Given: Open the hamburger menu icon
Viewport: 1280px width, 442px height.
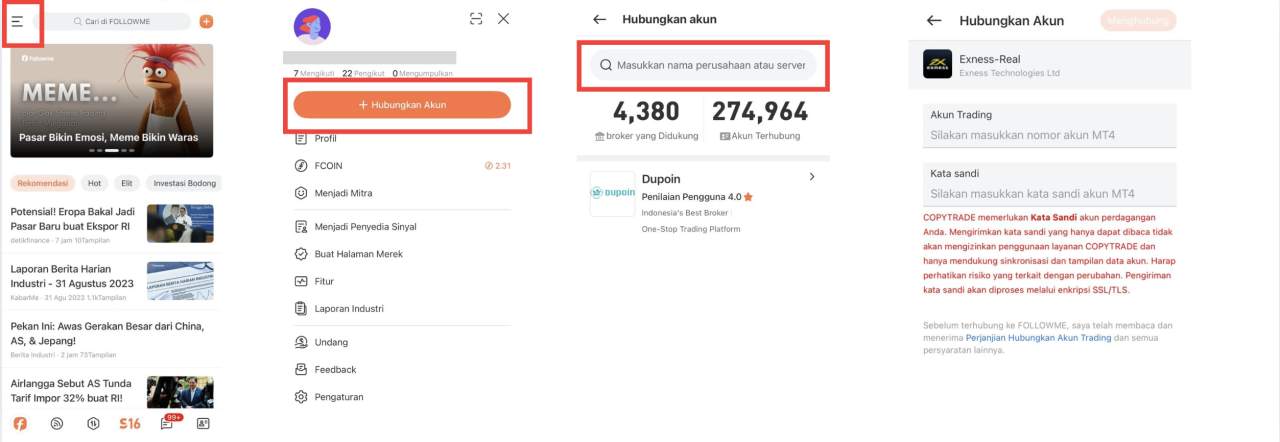Looking at the screenshot, I should 18,21.
